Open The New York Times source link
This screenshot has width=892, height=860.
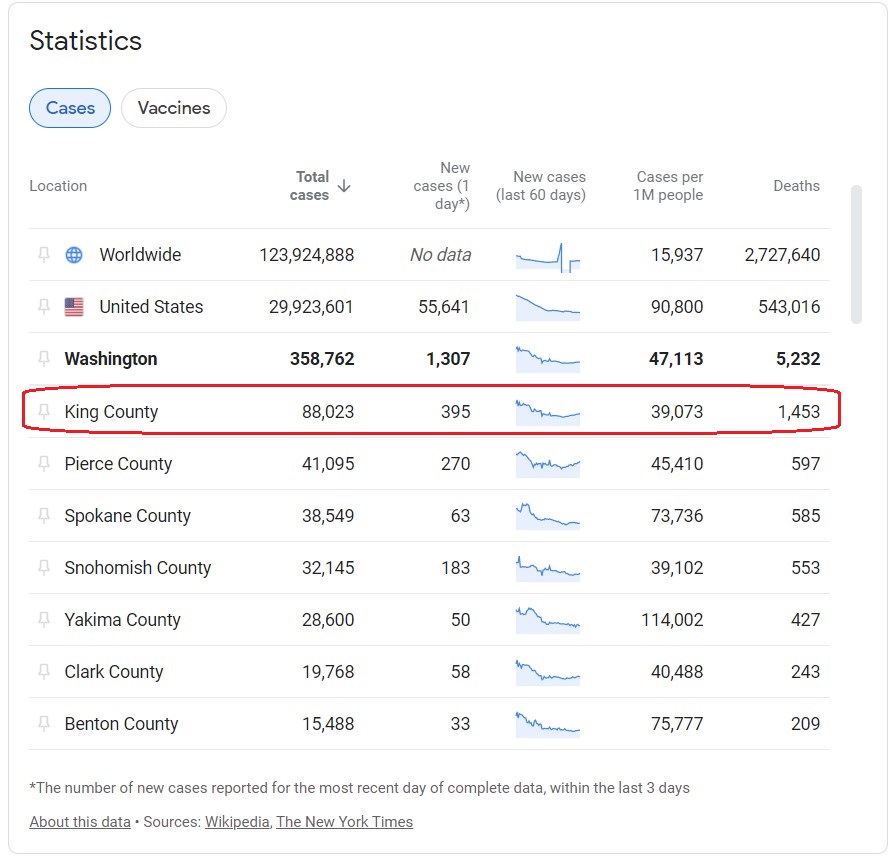coord(344,822)
